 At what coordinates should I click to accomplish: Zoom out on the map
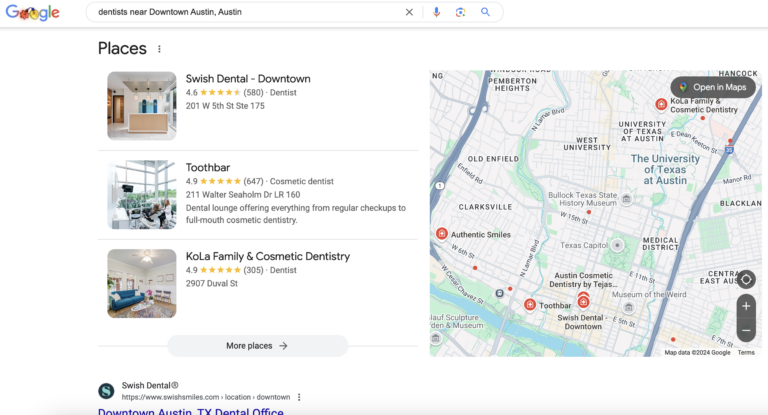click(x=746, y=330)
